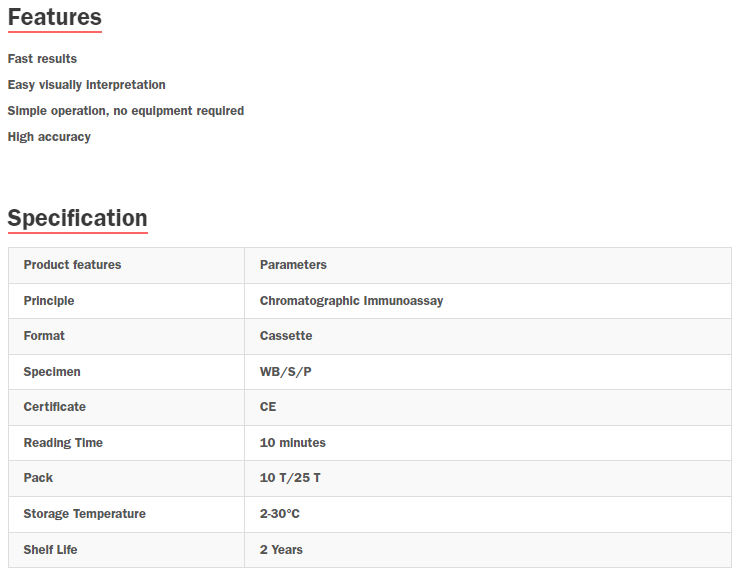Screen dimensions: 746x581
Task: Click the 'WB/S/P' specimen value
Action: (x=285, y=372)
